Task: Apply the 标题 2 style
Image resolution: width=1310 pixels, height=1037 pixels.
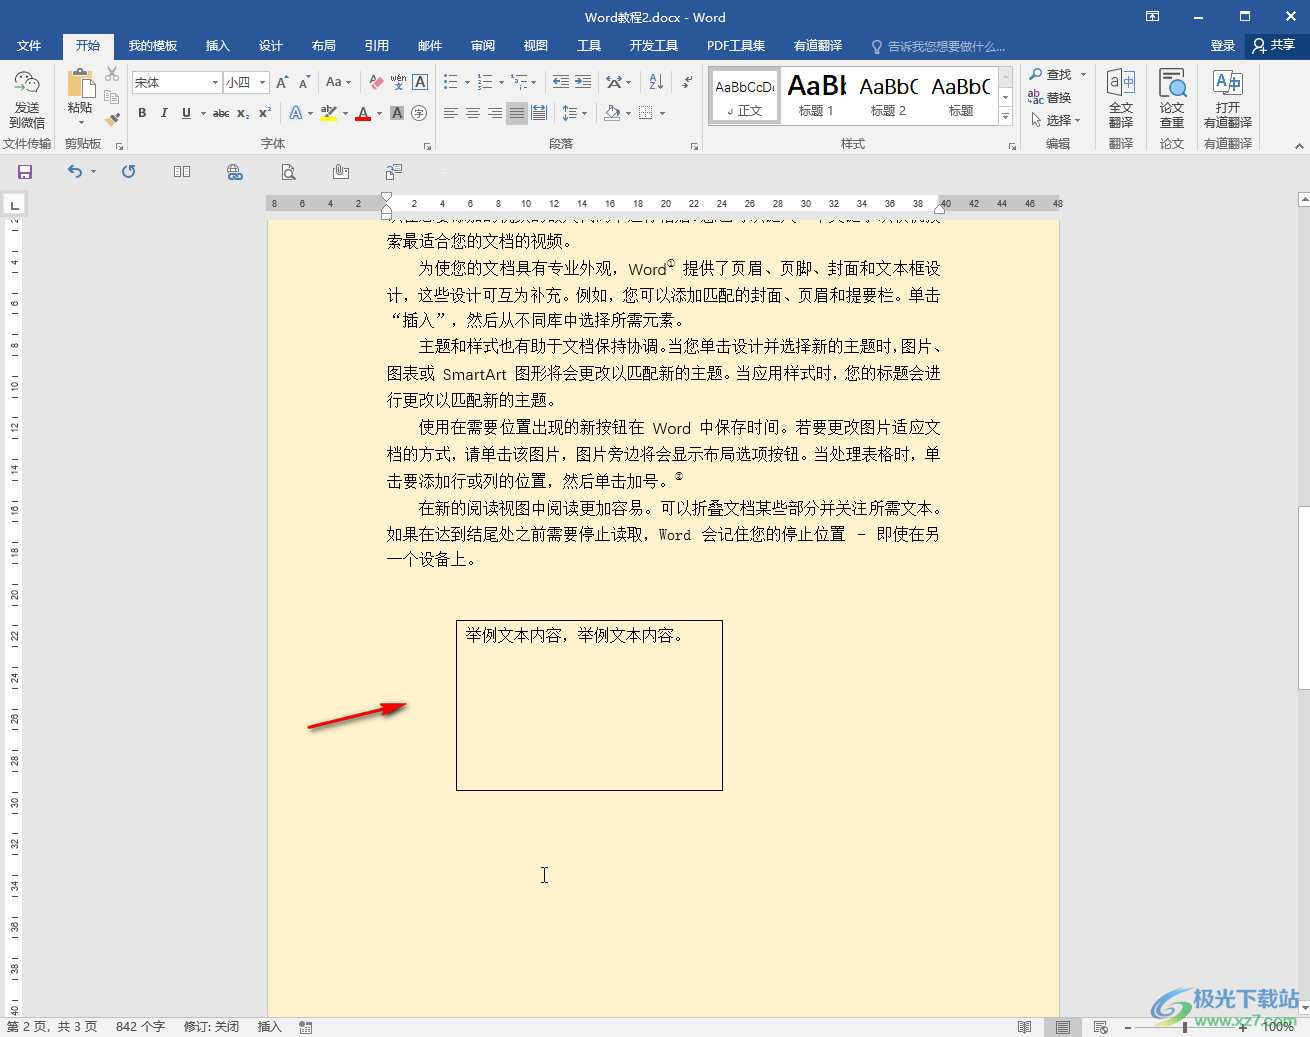Action: coord(888,96)
